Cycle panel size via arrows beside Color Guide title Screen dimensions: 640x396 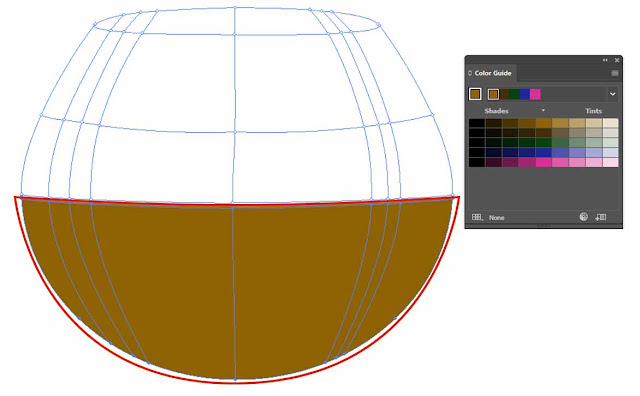click(470, 73)
